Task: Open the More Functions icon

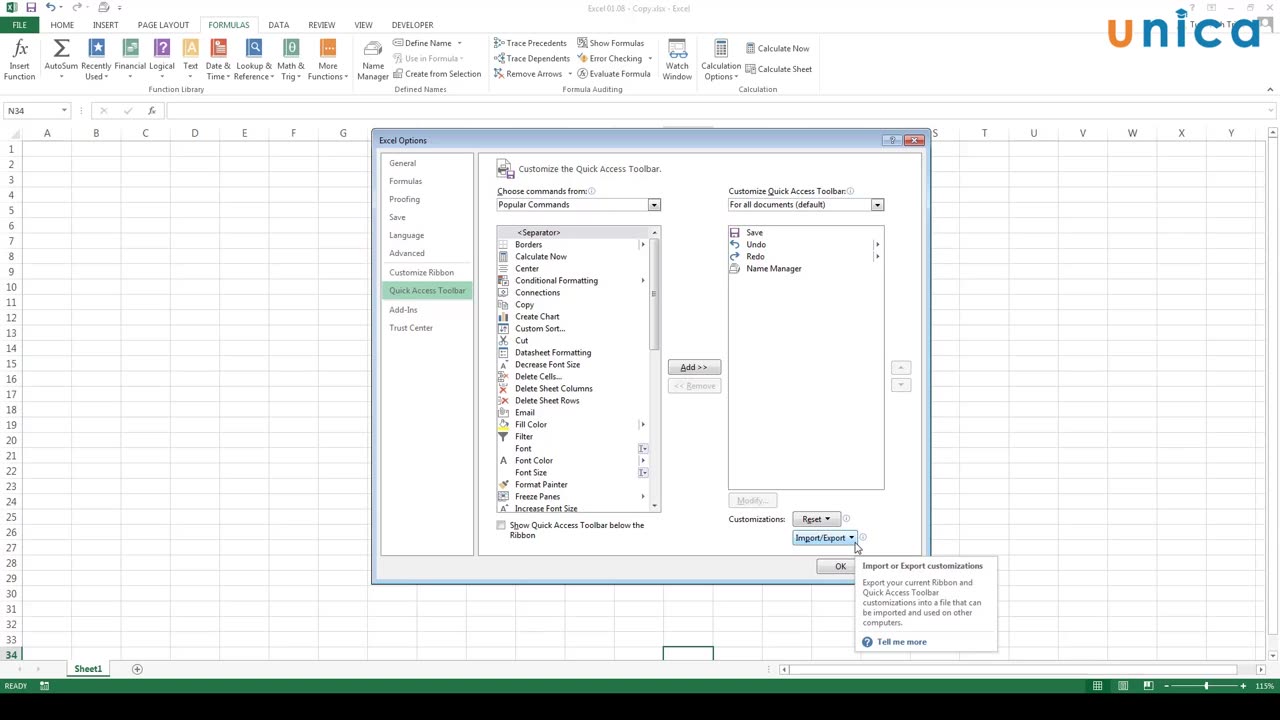Action: point(328,60)
